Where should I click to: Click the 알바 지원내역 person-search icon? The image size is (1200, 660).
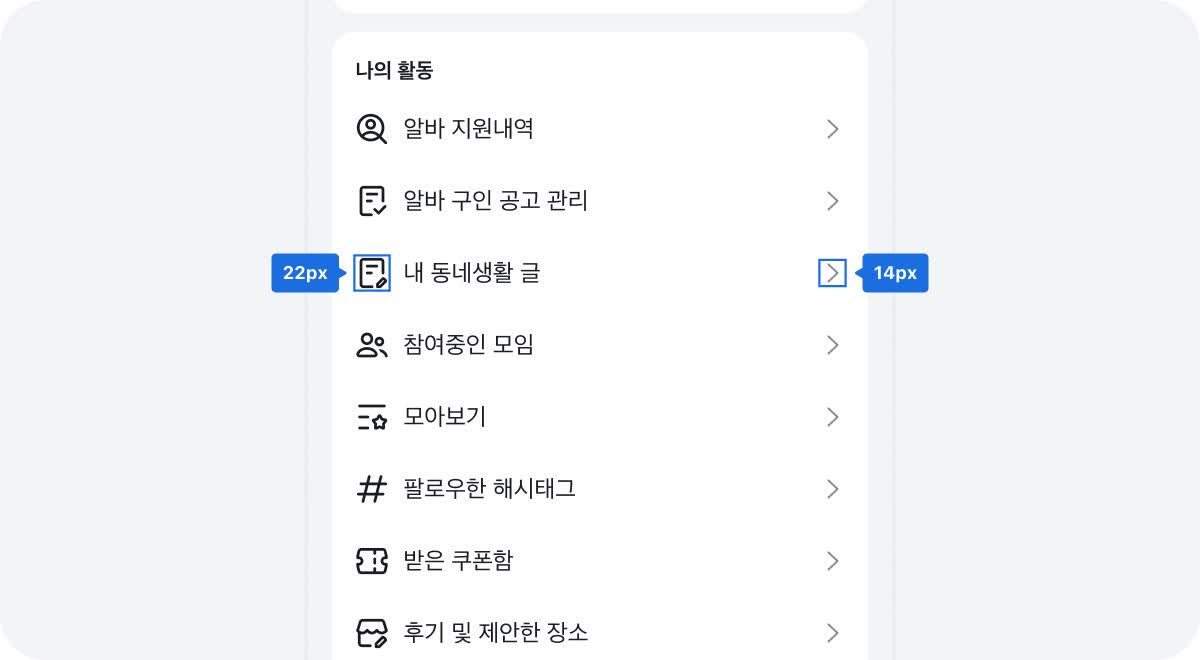click(372, 129)
